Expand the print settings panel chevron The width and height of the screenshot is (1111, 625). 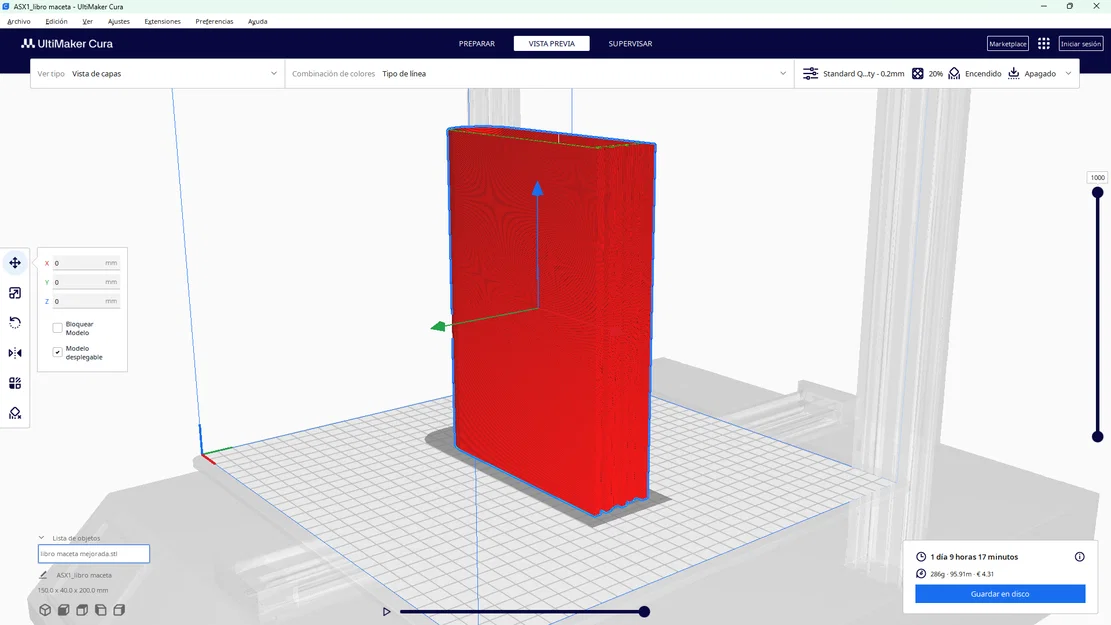coord(1068,74)
